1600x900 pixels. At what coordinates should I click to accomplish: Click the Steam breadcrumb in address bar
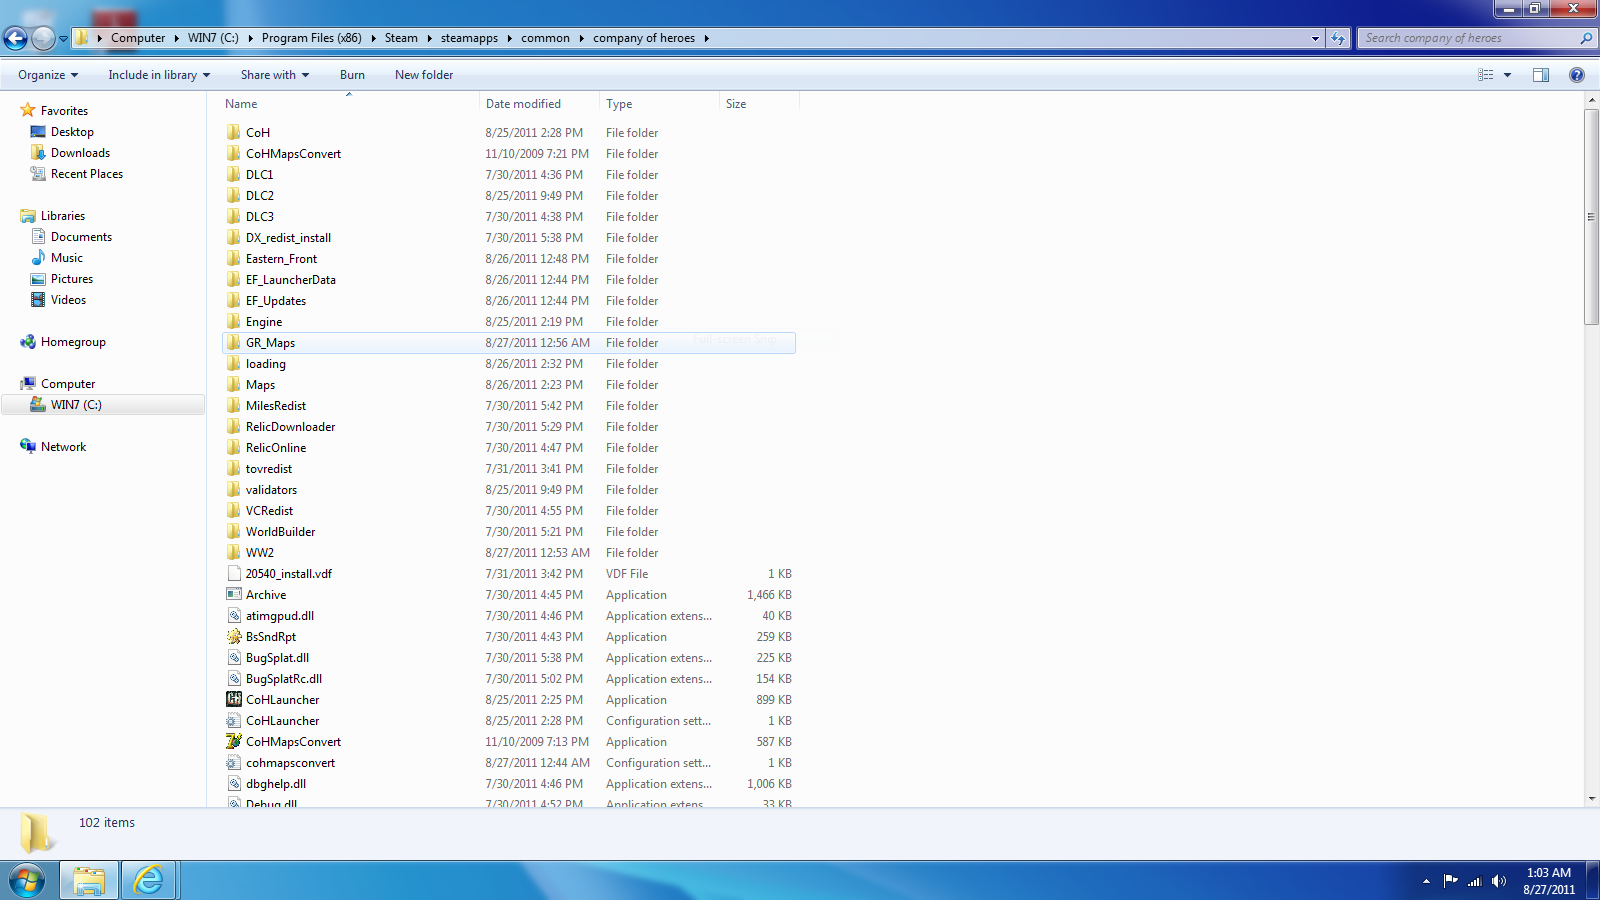tap(401, 38)
